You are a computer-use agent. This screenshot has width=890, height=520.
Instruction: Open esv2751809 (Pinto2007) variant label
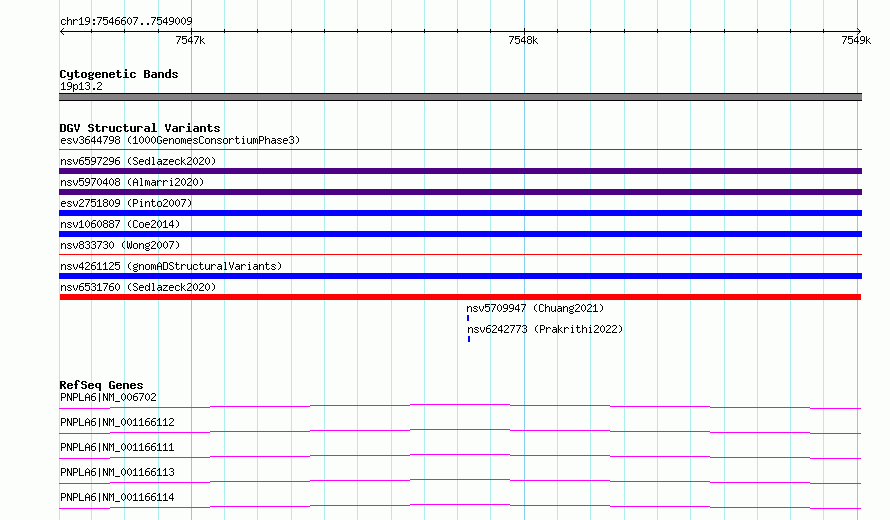[126, 203]
